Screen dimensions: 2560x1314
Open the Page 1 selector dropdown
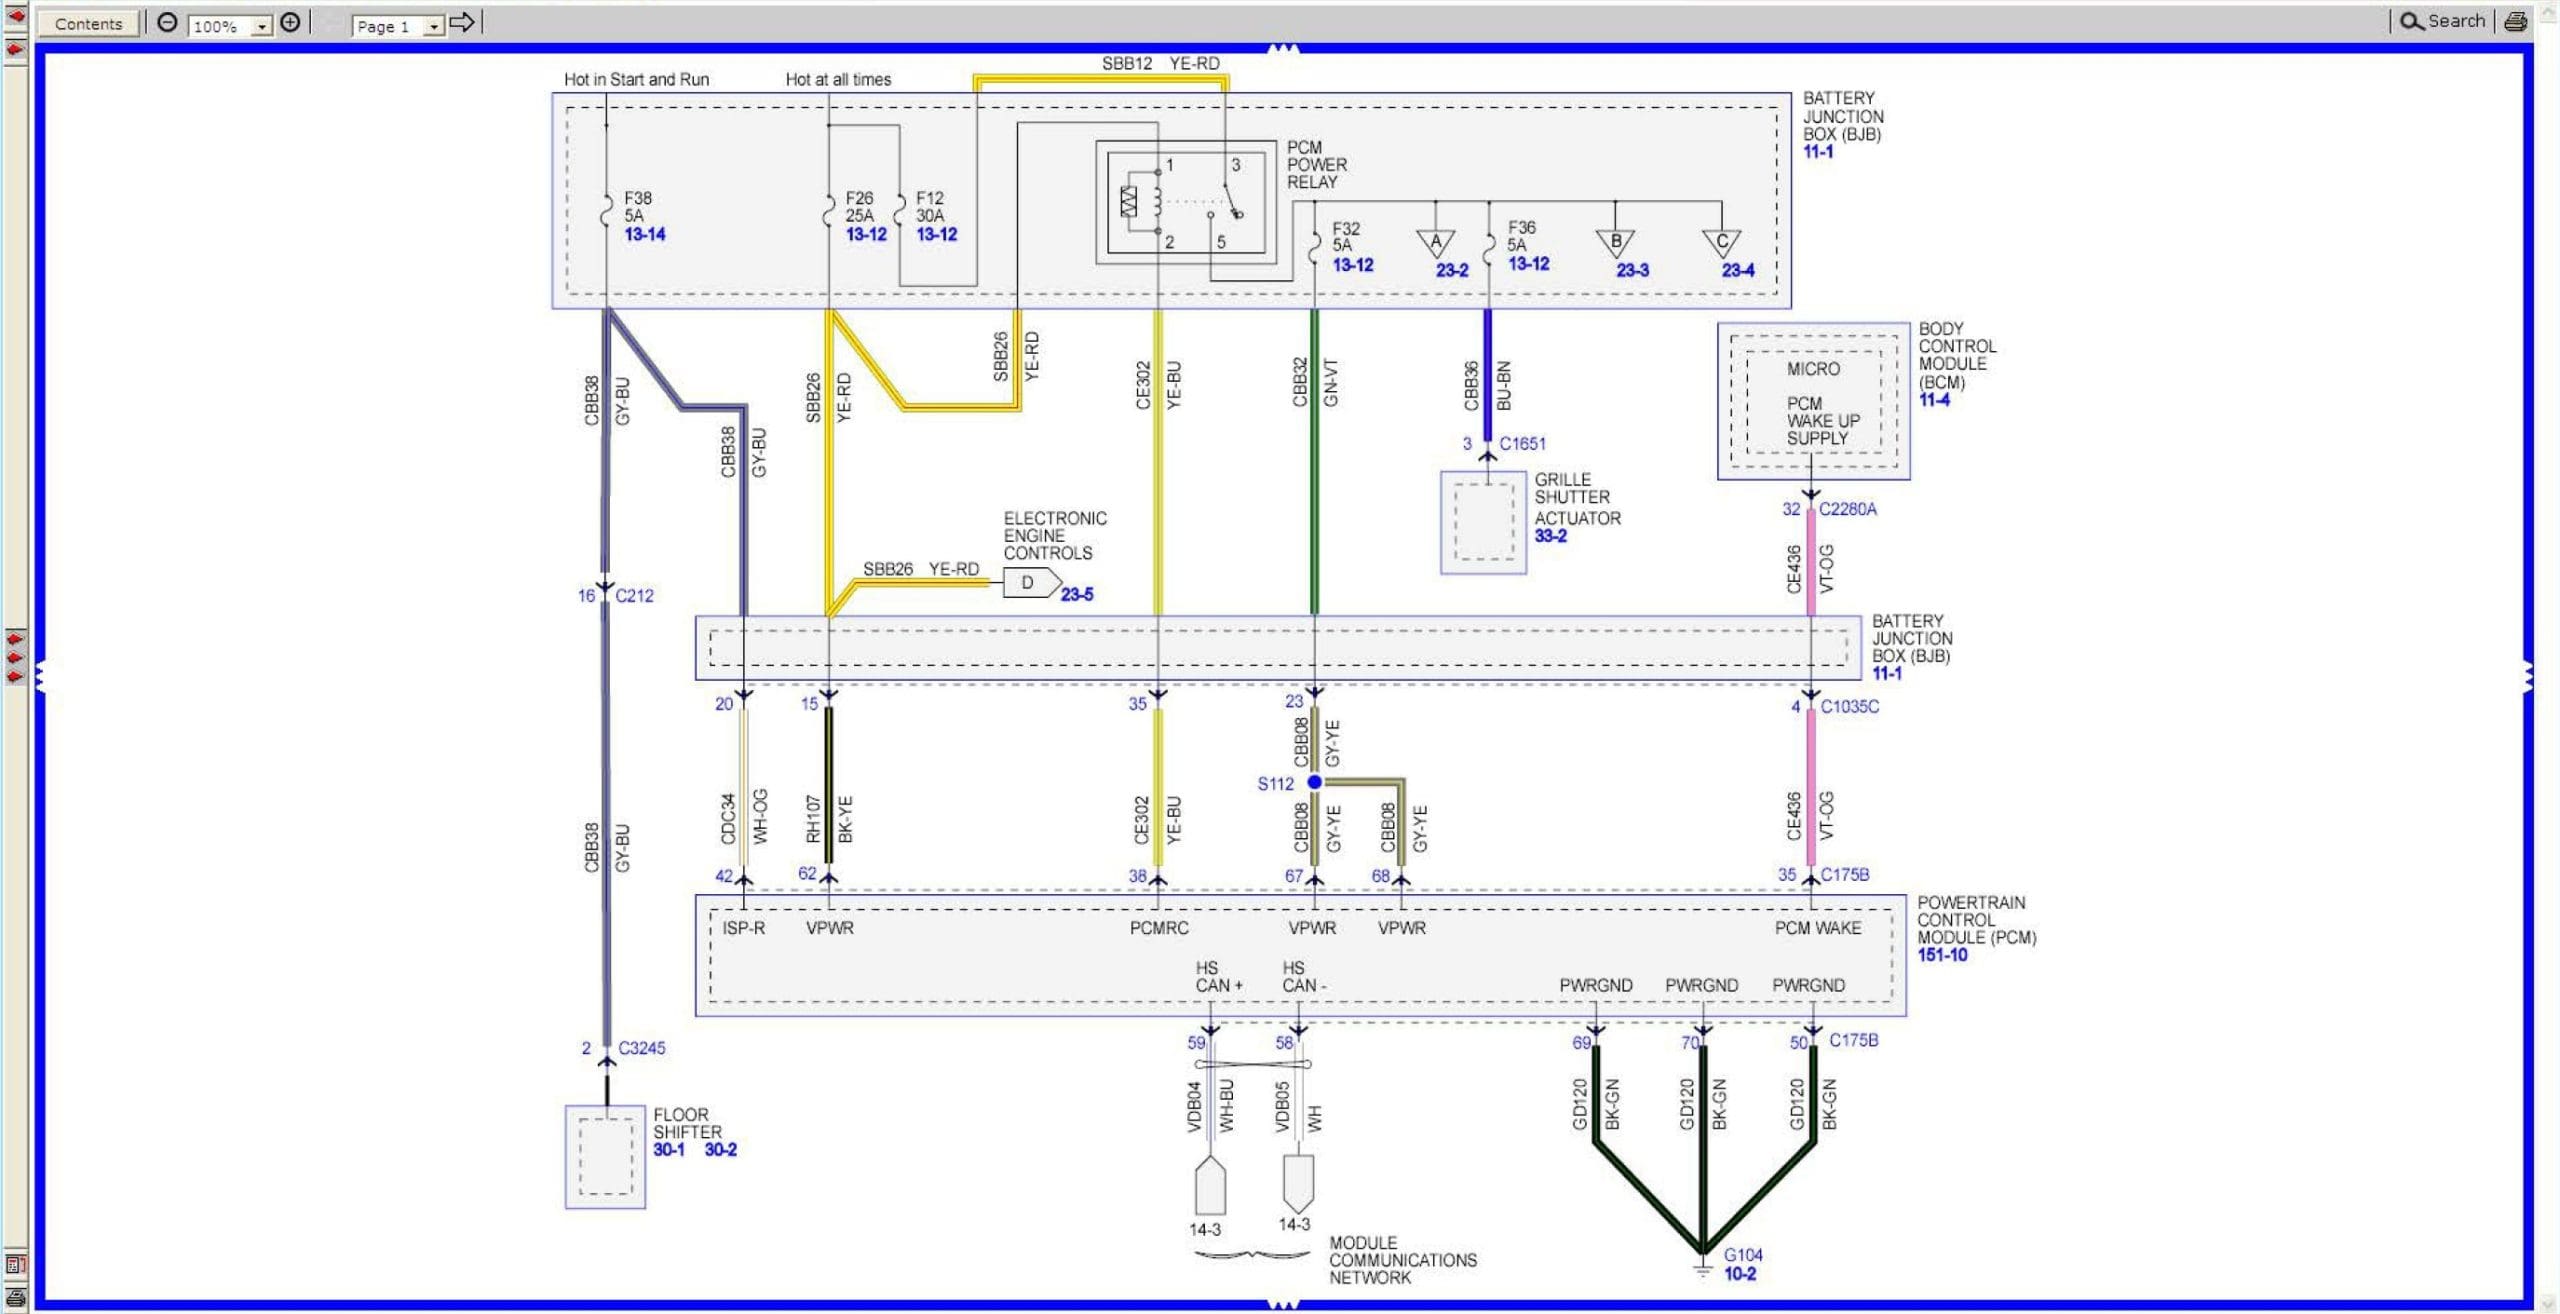pos(433,27)
